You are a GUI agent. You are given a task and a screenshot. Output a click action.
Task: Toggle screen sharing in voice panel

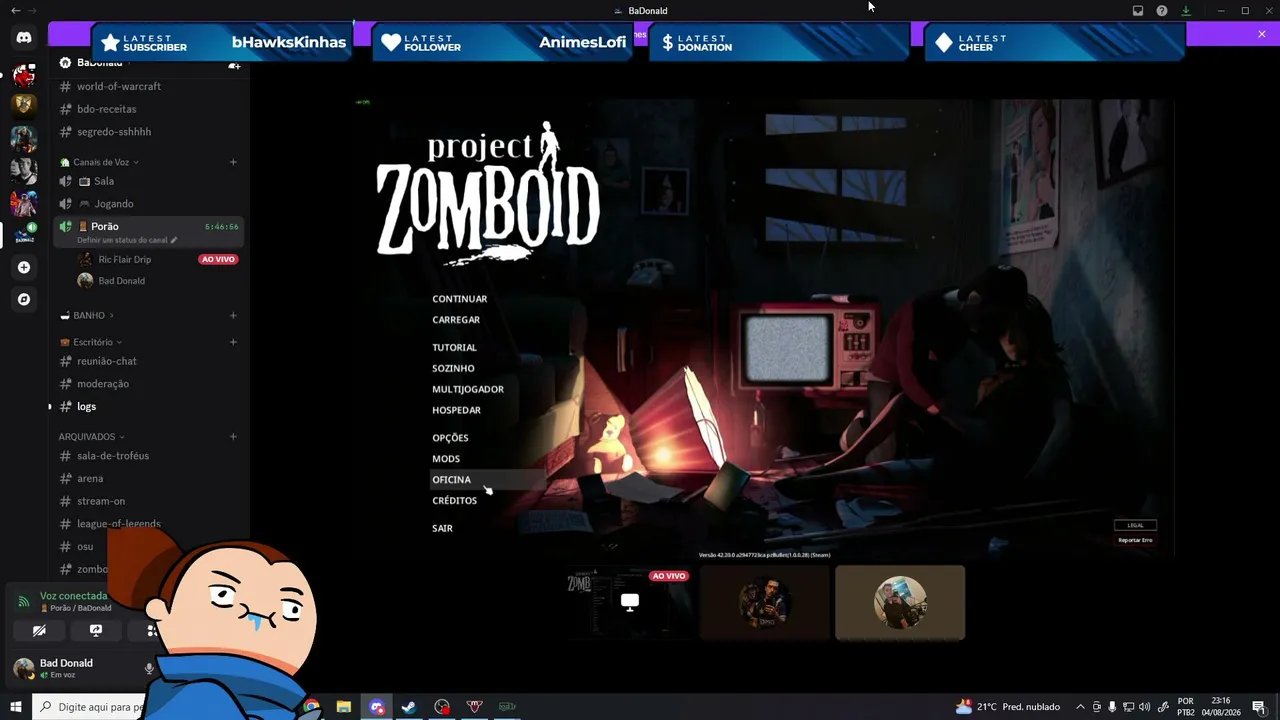pos(96,631)
